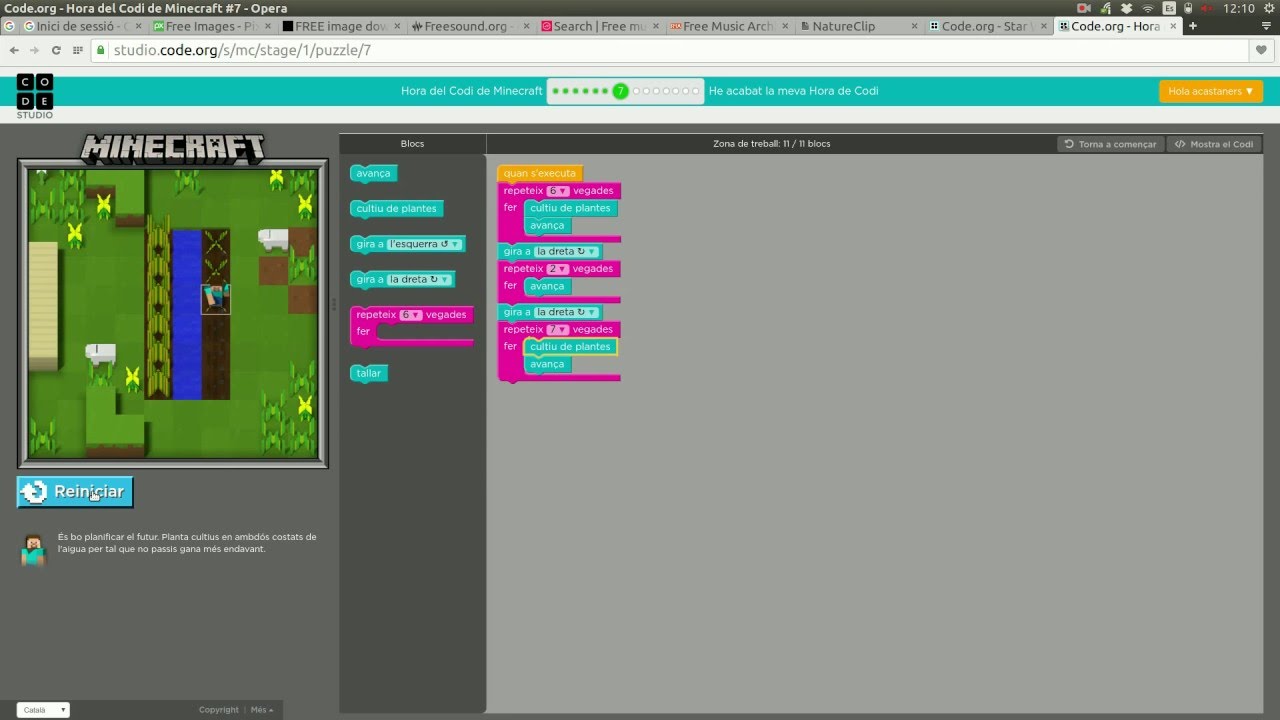Click the sheep near top right of game
This screenshot has width=1280, height=720.
click(273, 239)
